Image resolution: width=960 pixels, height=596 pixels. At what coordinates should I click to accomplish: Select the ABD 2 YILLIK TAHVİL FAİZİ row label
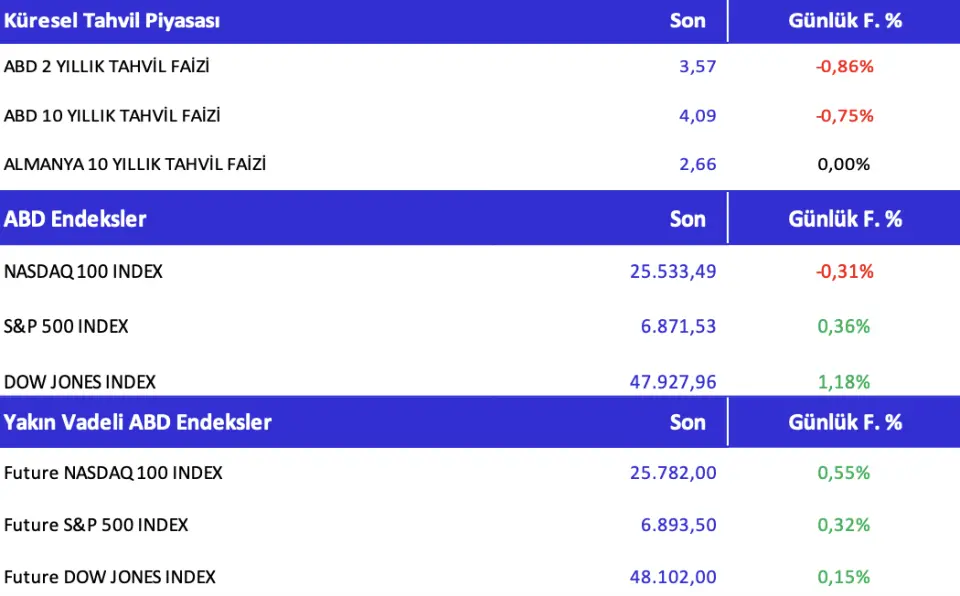tap(107, 67)
